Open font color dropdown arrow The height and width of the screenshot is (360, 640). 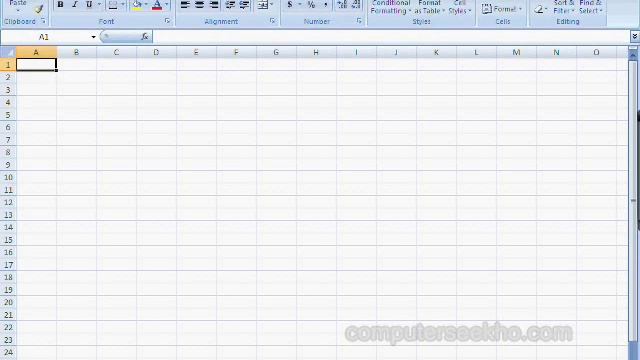coord(167,4)
